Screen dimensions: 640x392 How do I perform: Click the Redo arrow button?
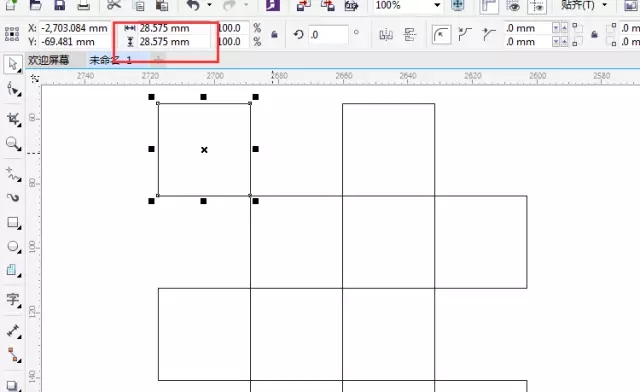click(230, 5)
